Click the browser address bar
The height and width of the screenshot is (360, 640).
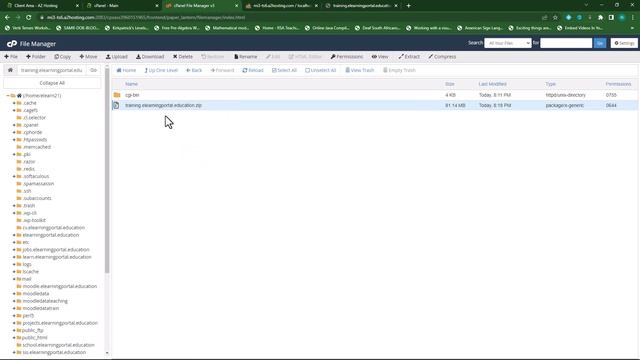coord(286,18)
